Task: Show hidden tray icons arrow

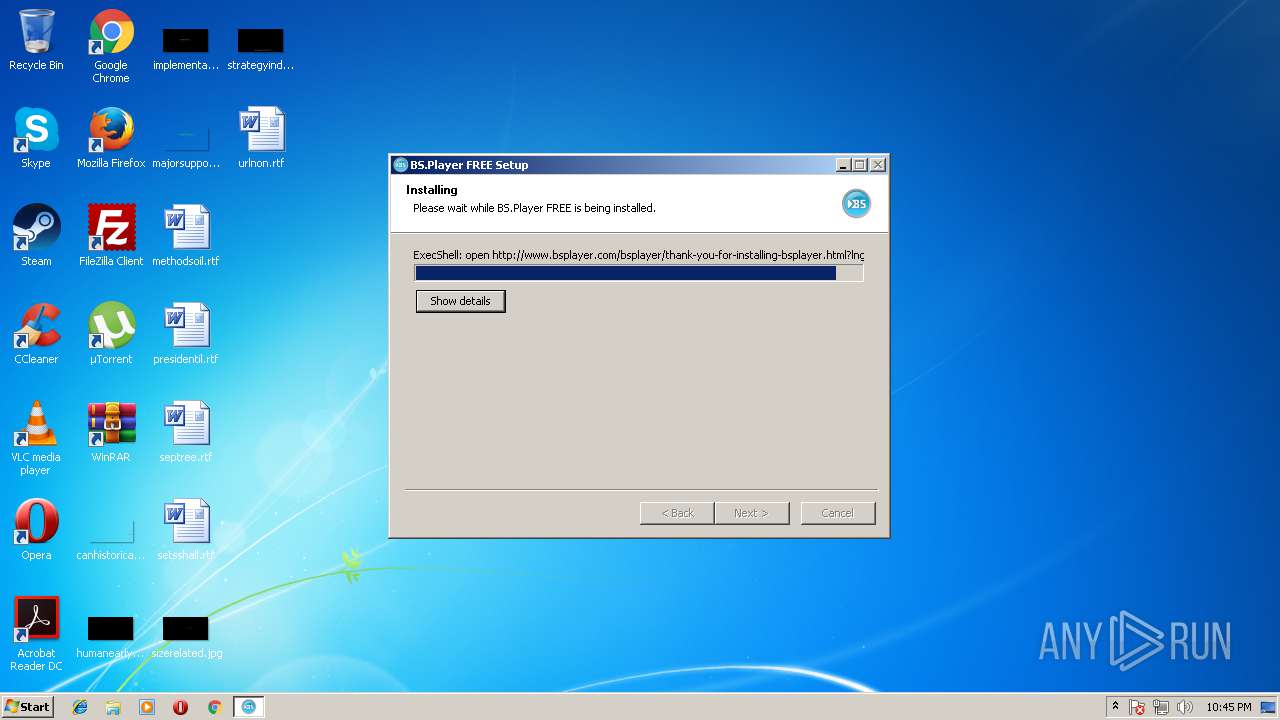Action: [1115, 707]
